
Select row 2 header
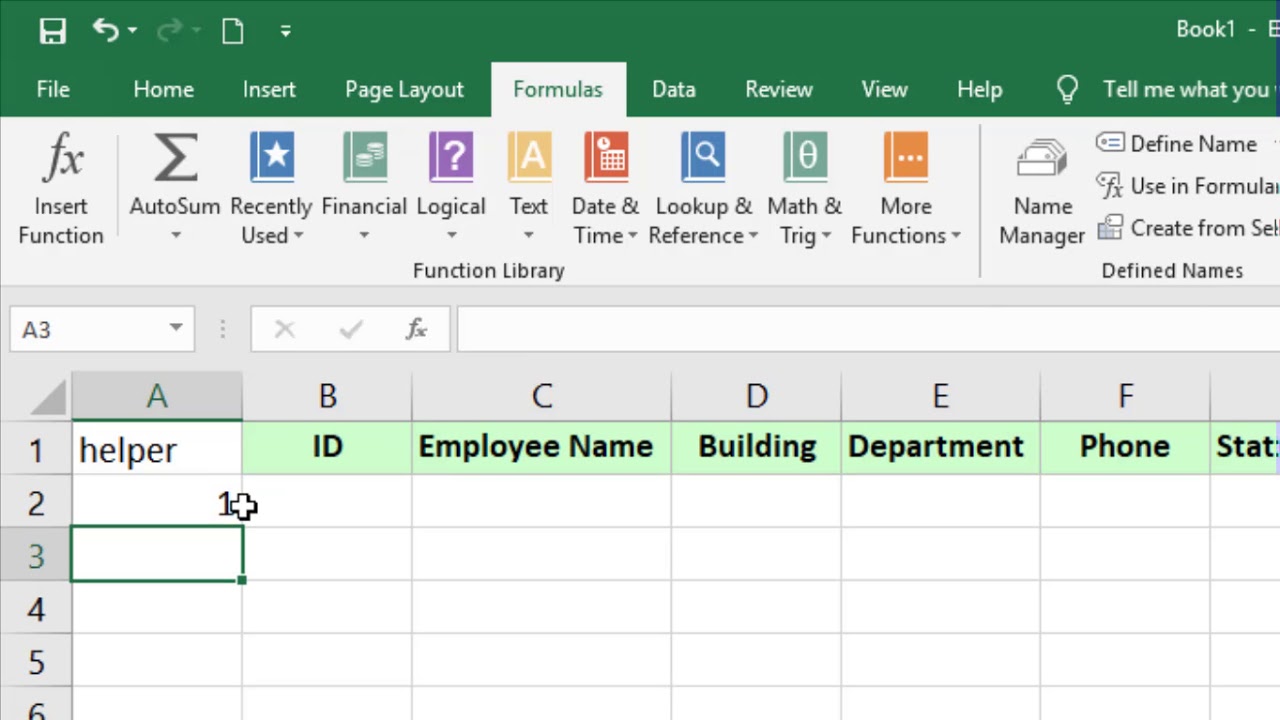pos(36,502)
